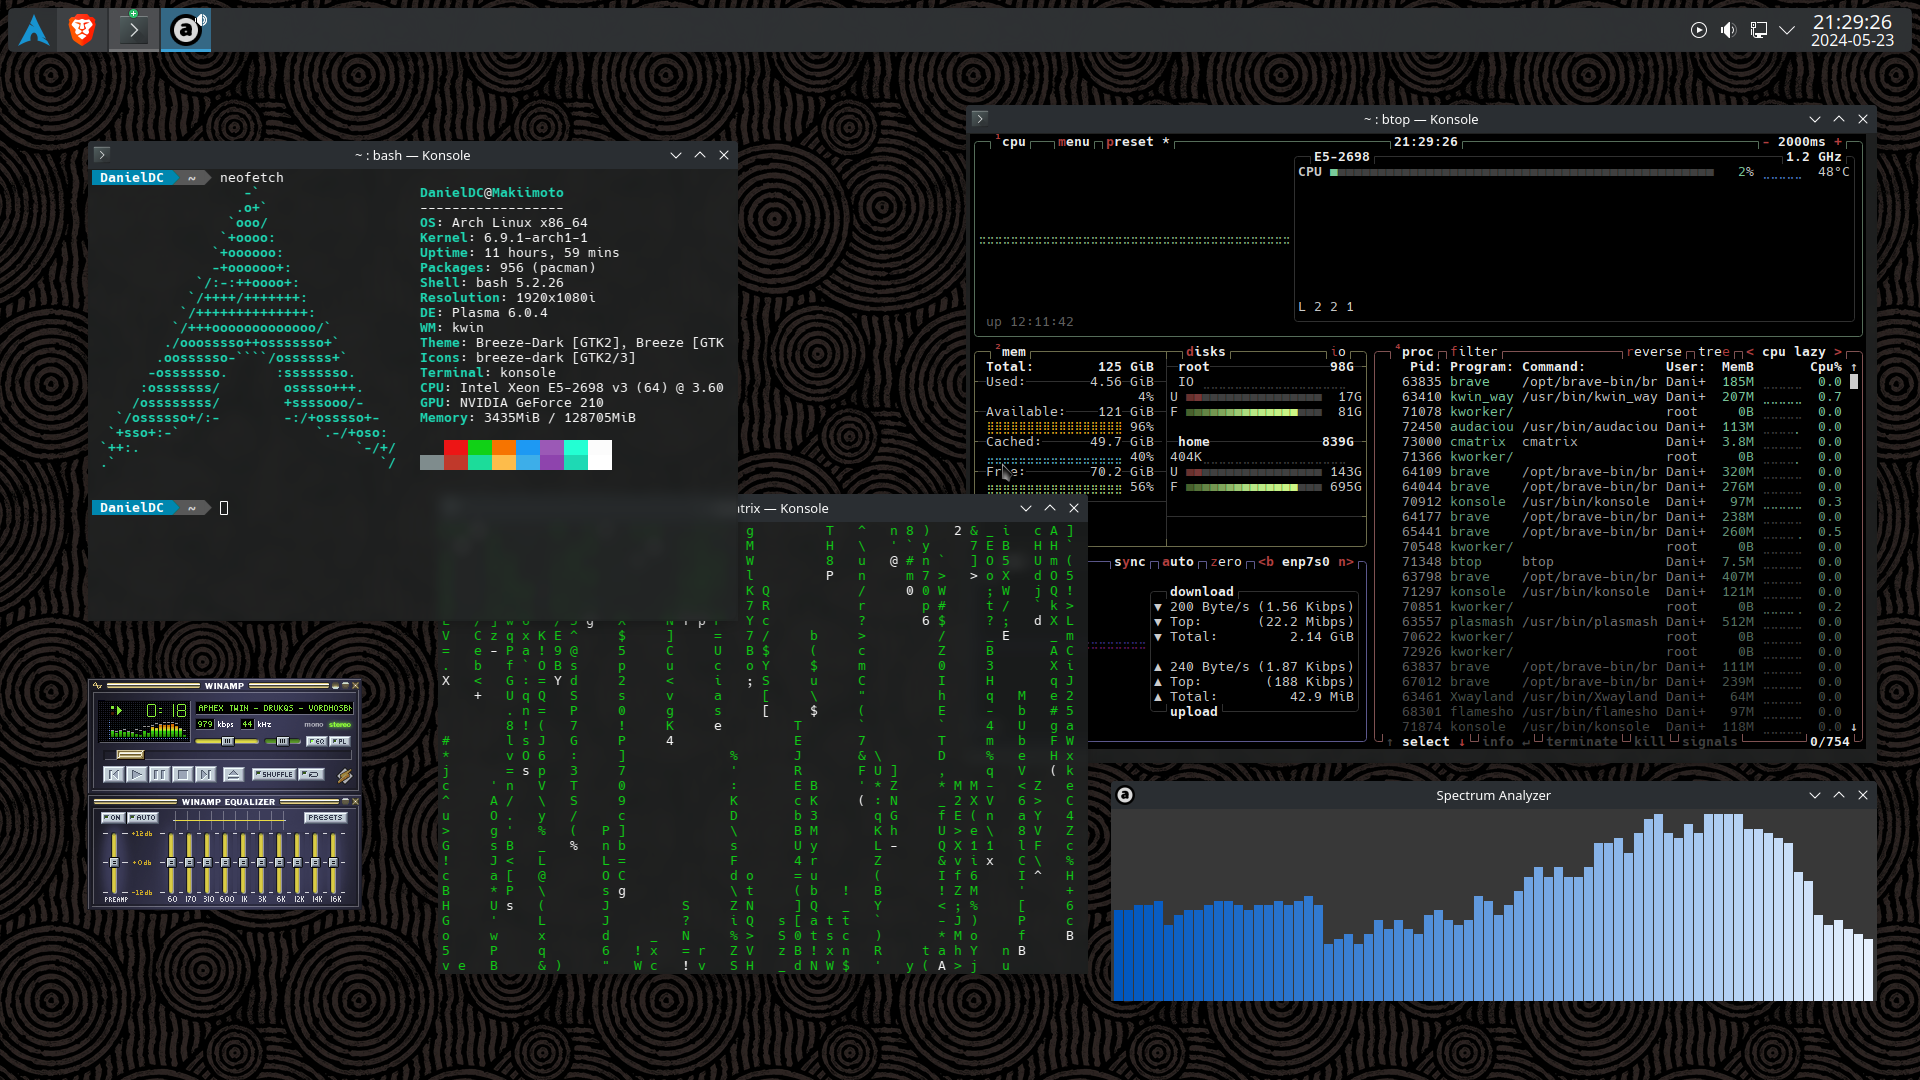Image resolution: width=1920 pixels, height=1080 pixels.
Task: Click btop cpu box label
Action: 1014,142
